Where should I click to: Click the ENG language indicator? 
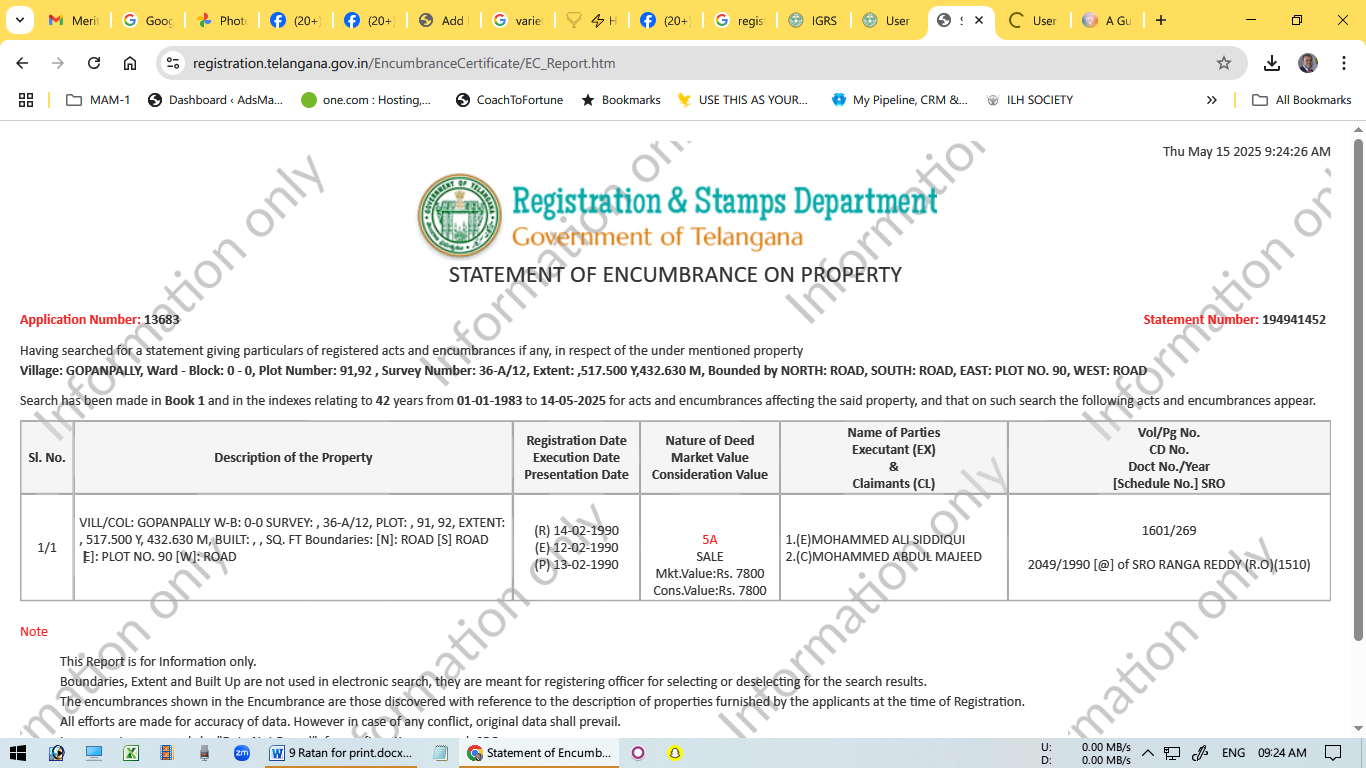1234,753
